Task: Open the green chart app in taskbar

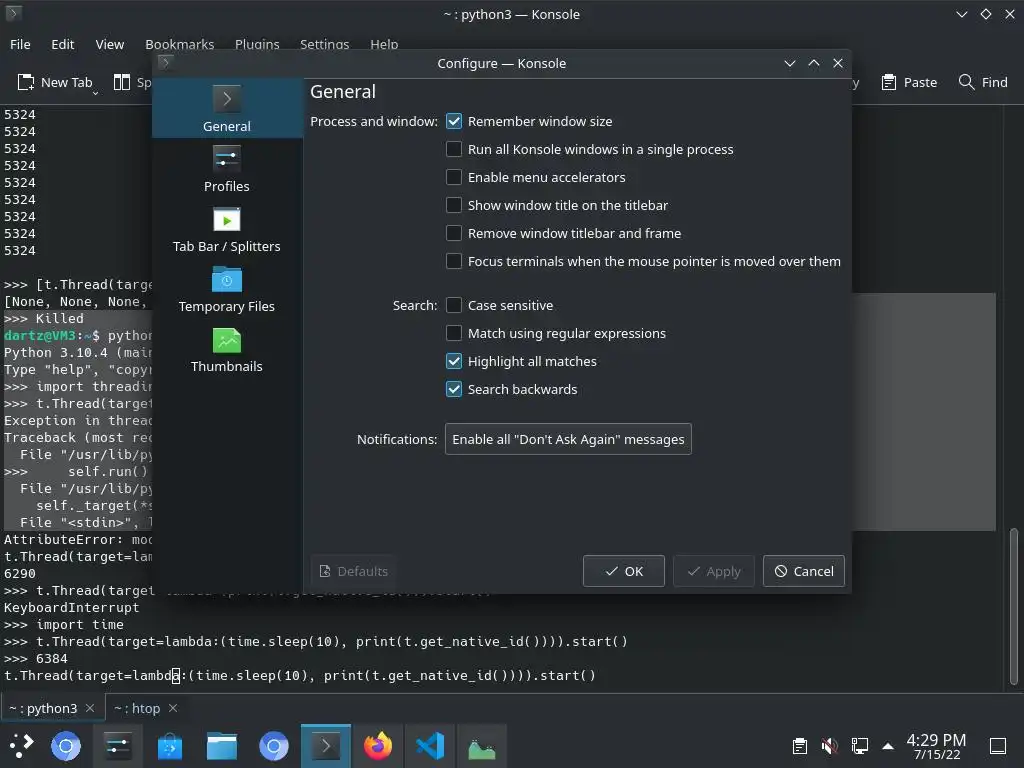Action: [x=482, y=746]
